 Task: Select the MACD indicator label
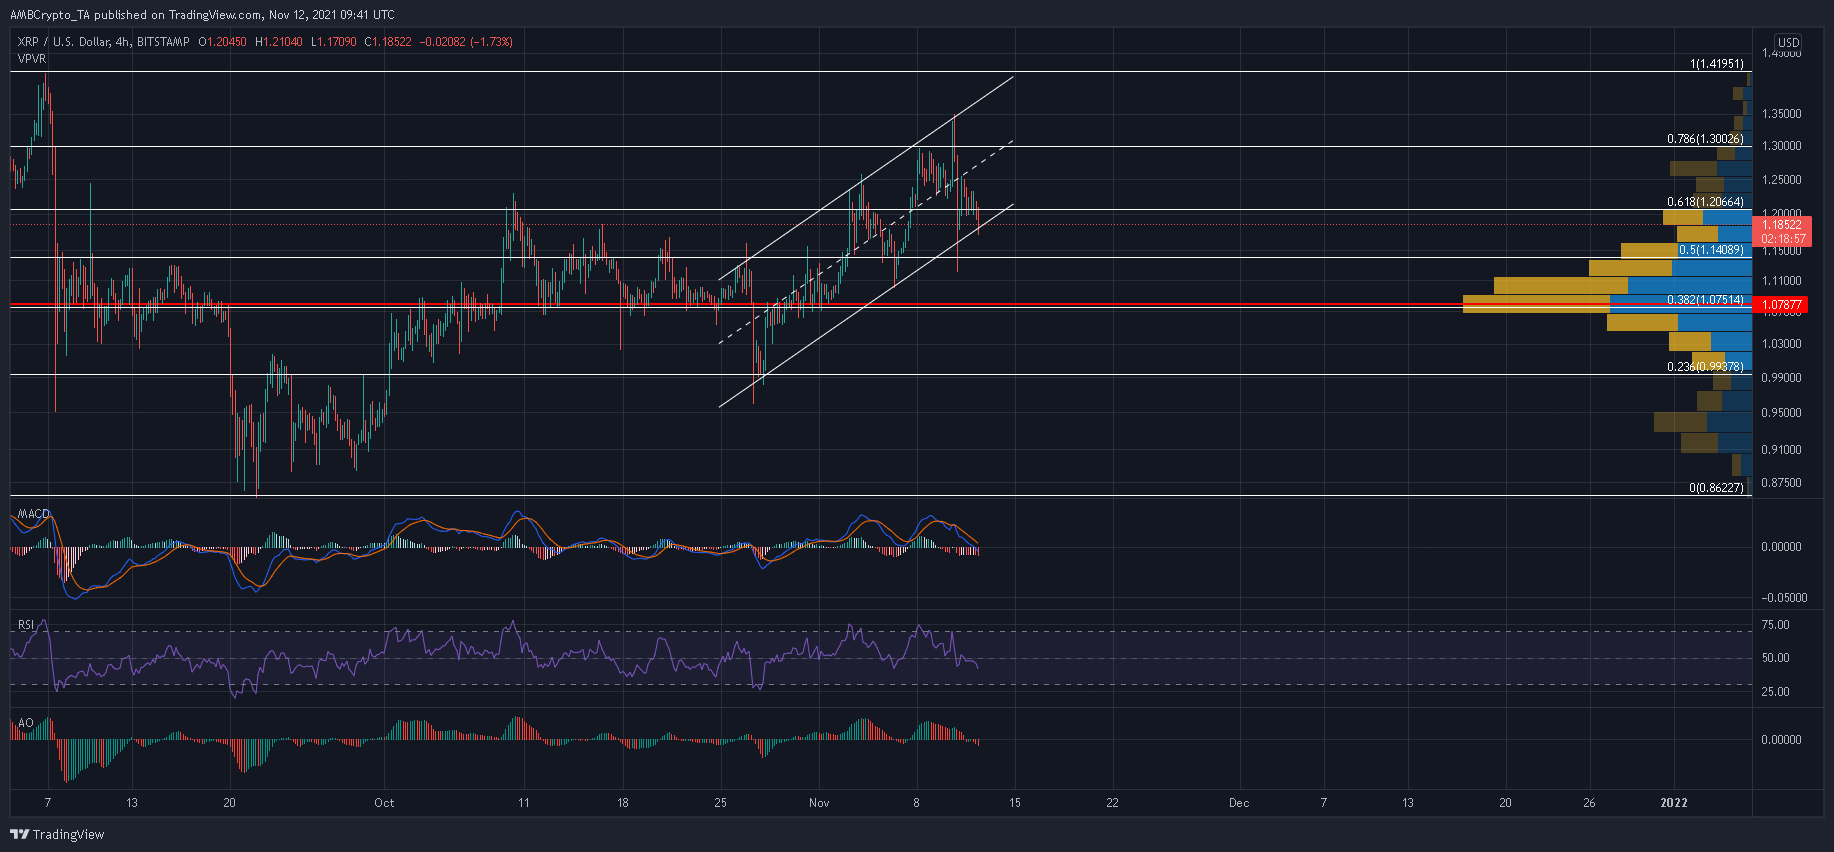[33, 514]
